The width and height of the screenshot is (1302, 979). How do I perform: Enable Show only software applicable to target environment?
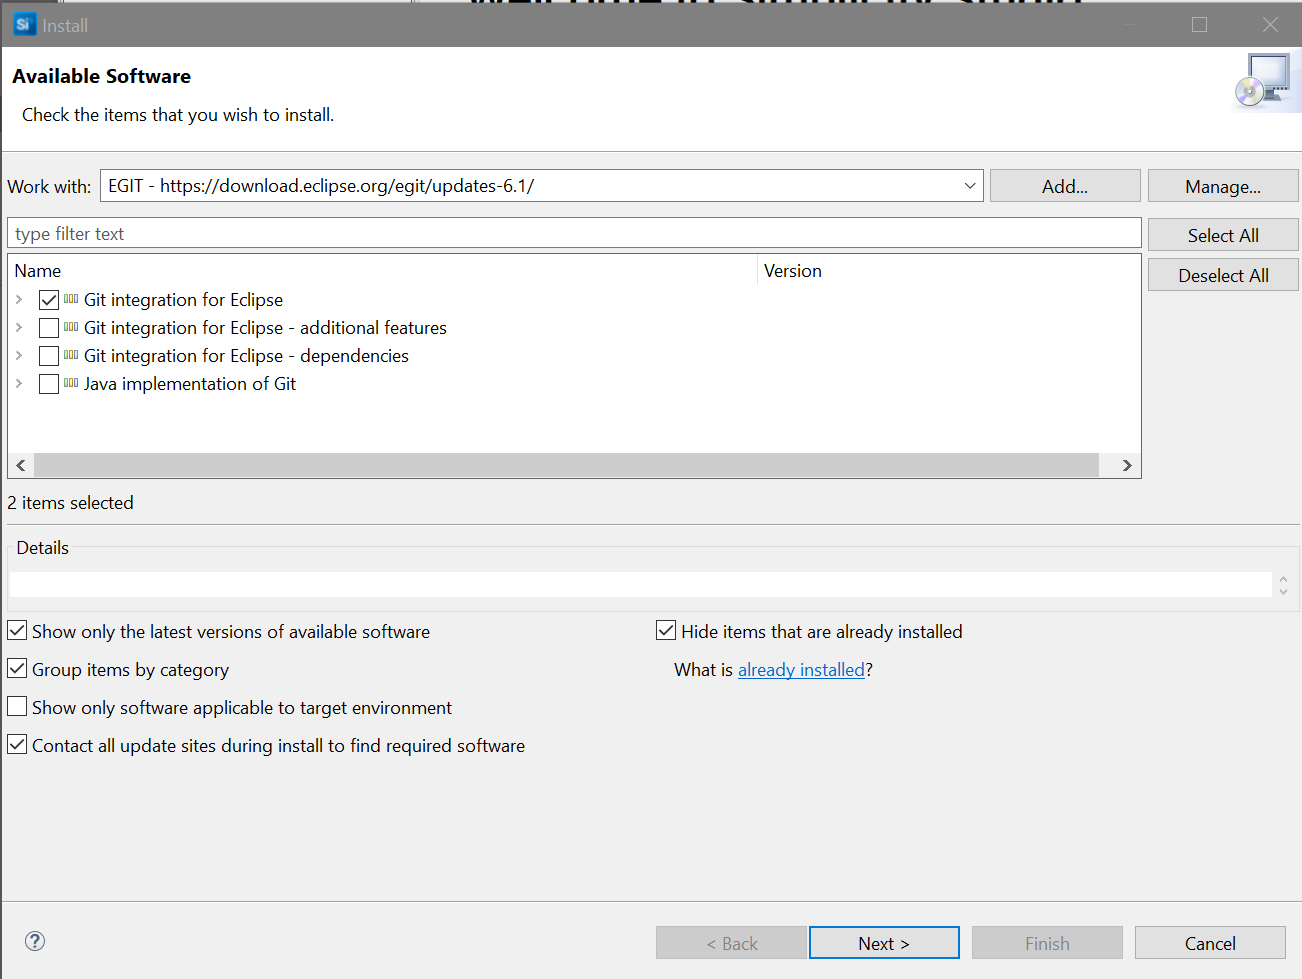pos(16,706)
